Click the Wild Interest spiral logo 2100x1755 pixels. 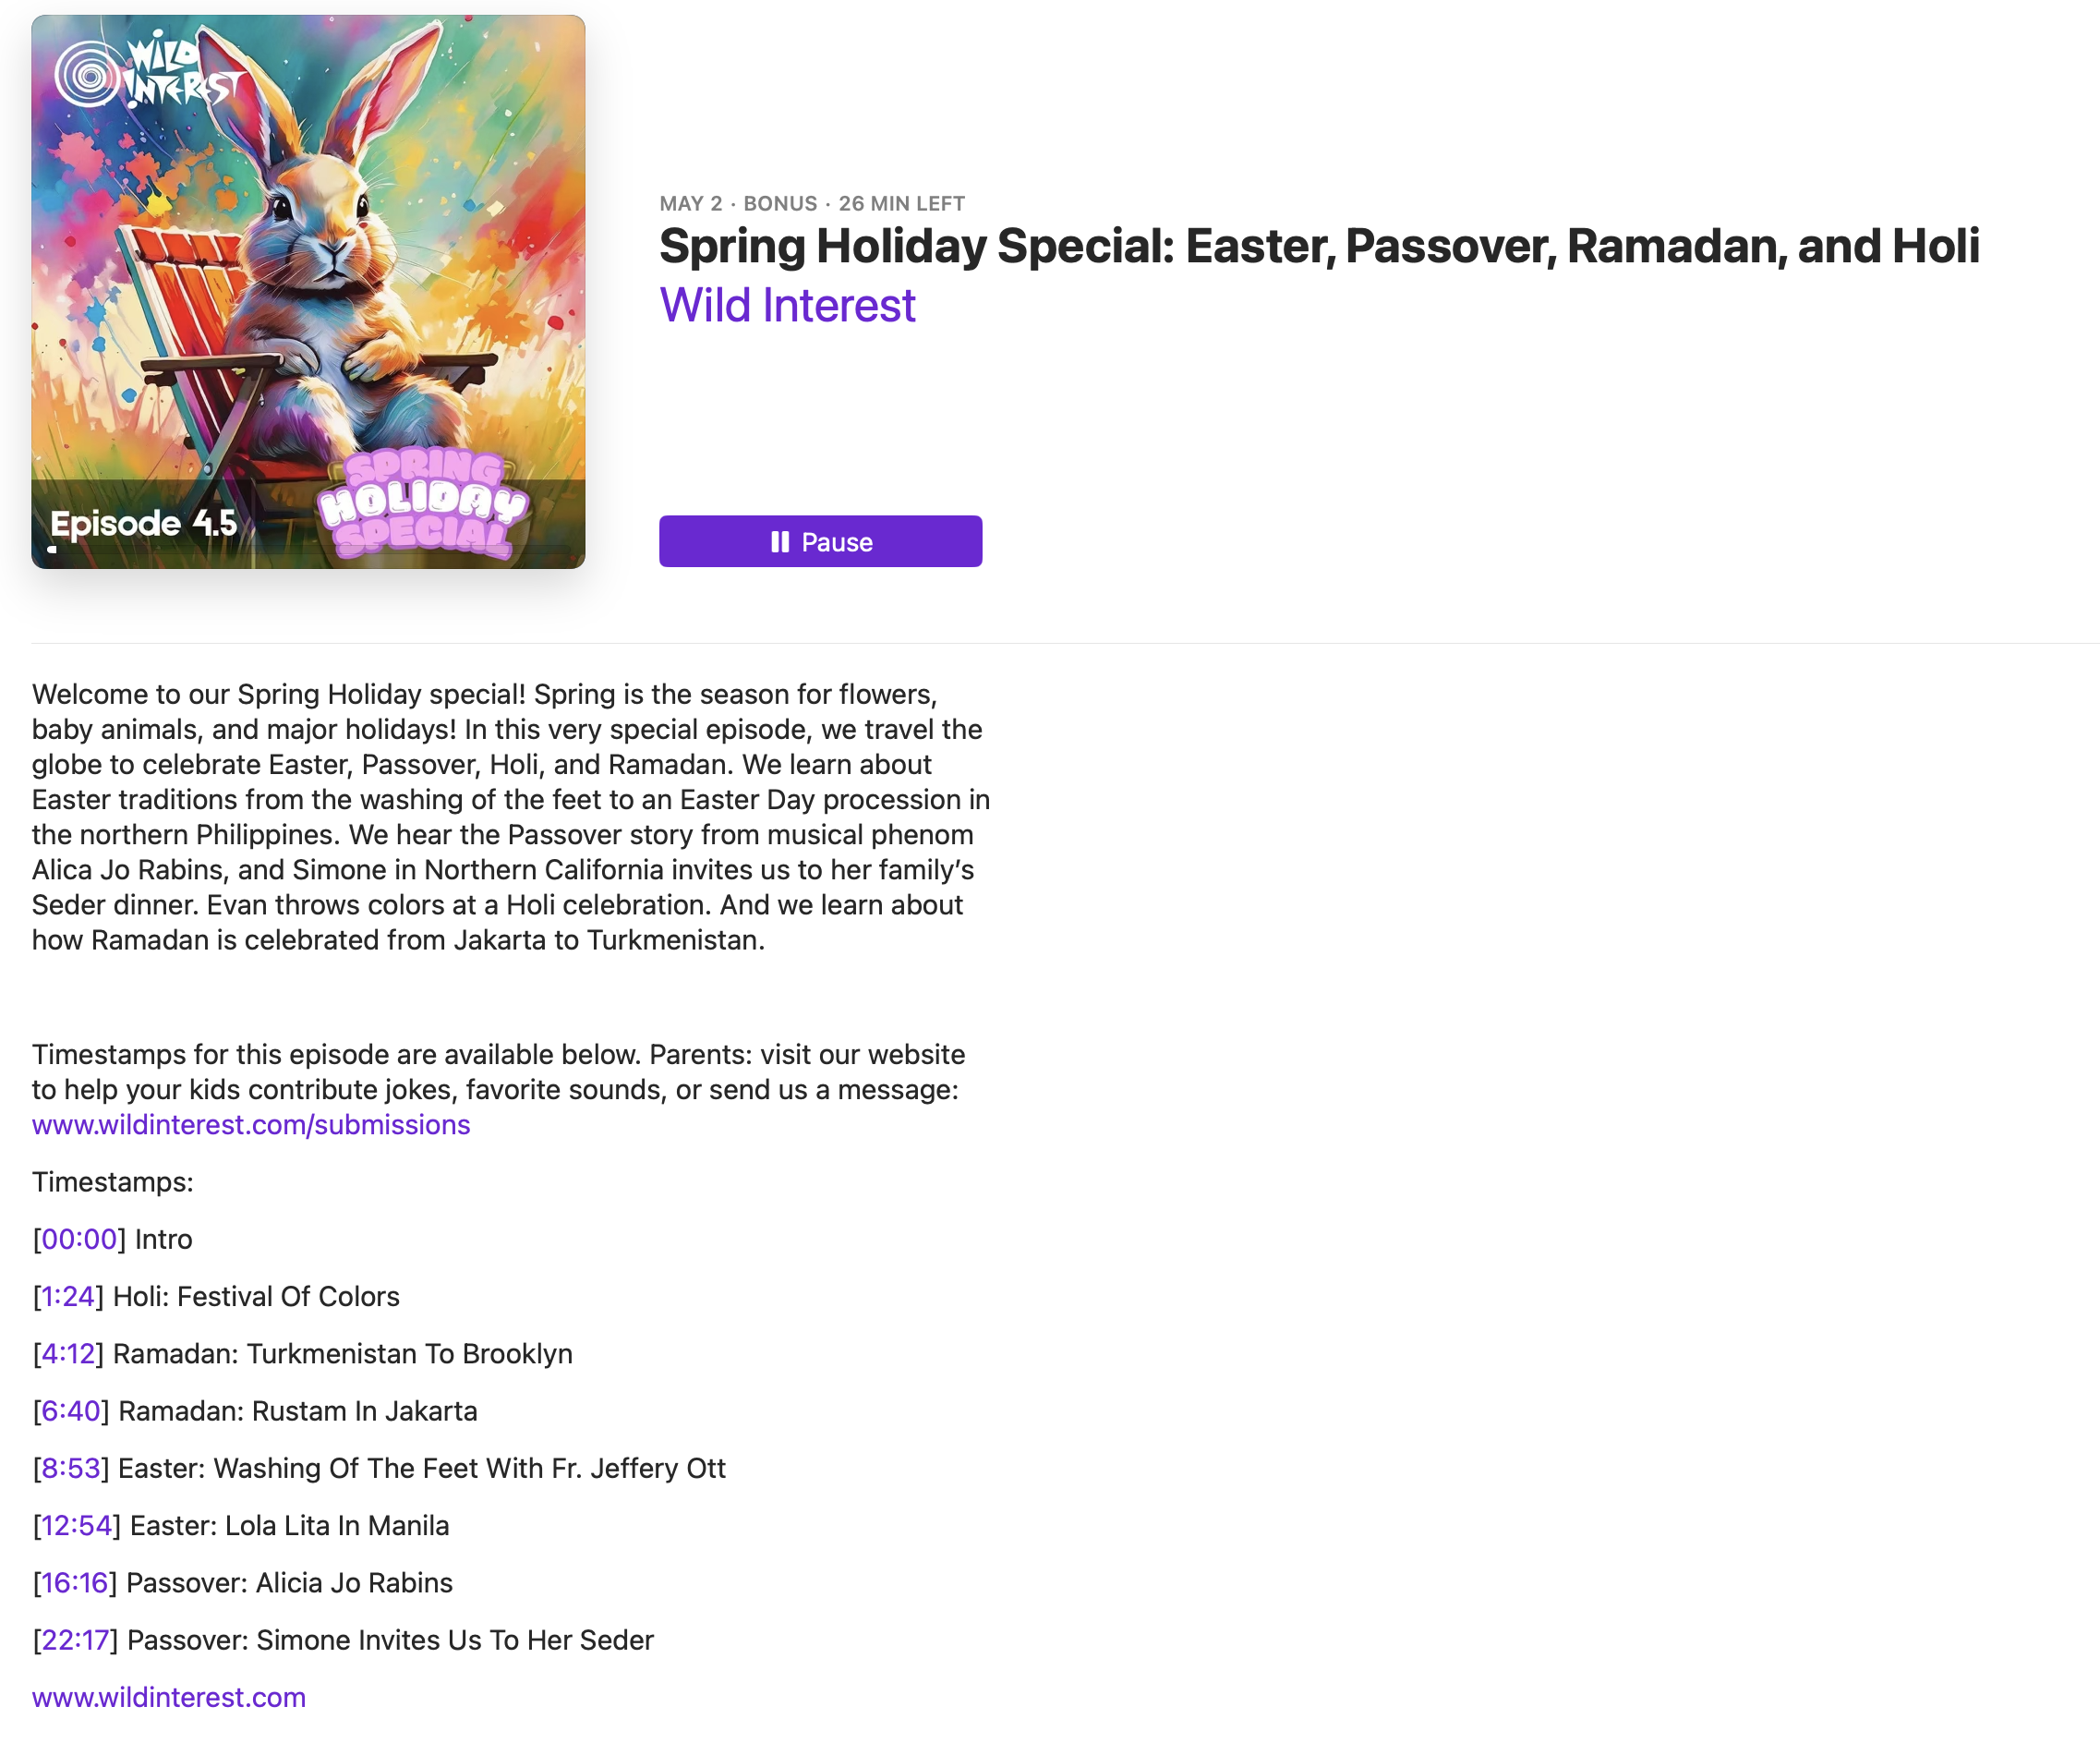pos(88,73)
